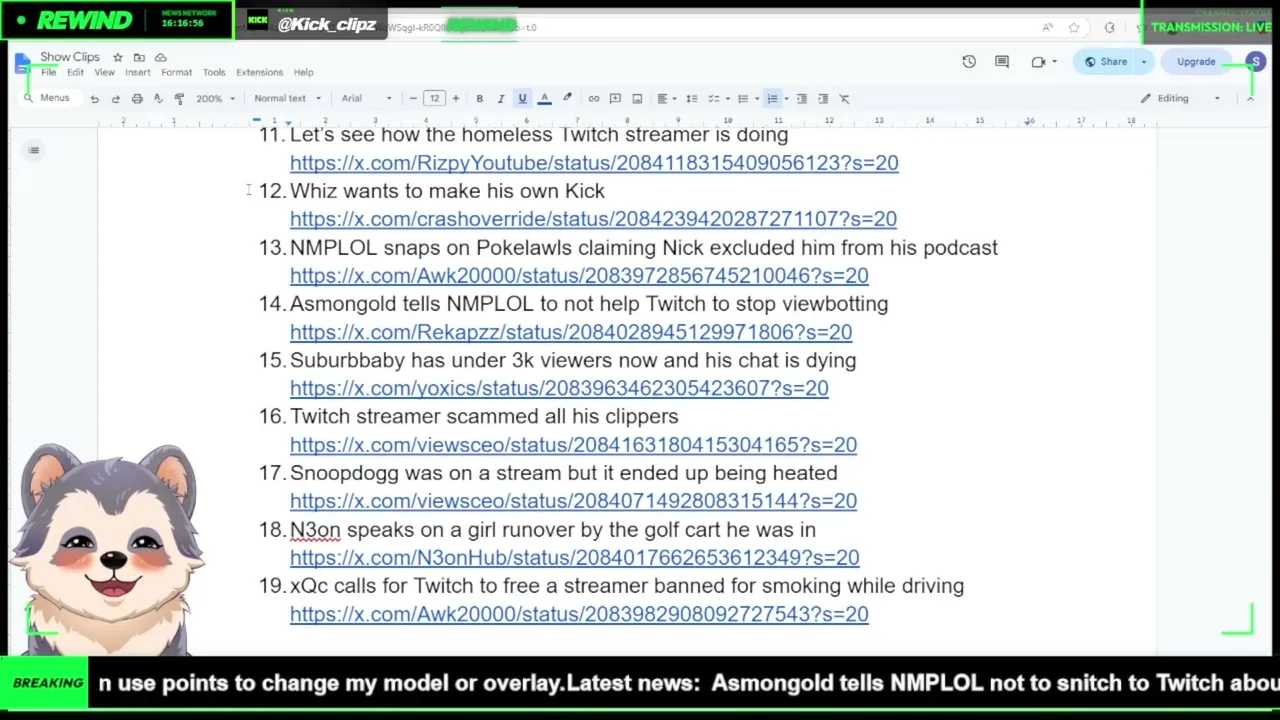
Task: Open the Normal text style dropdown
Action: [x=287, y=98]
